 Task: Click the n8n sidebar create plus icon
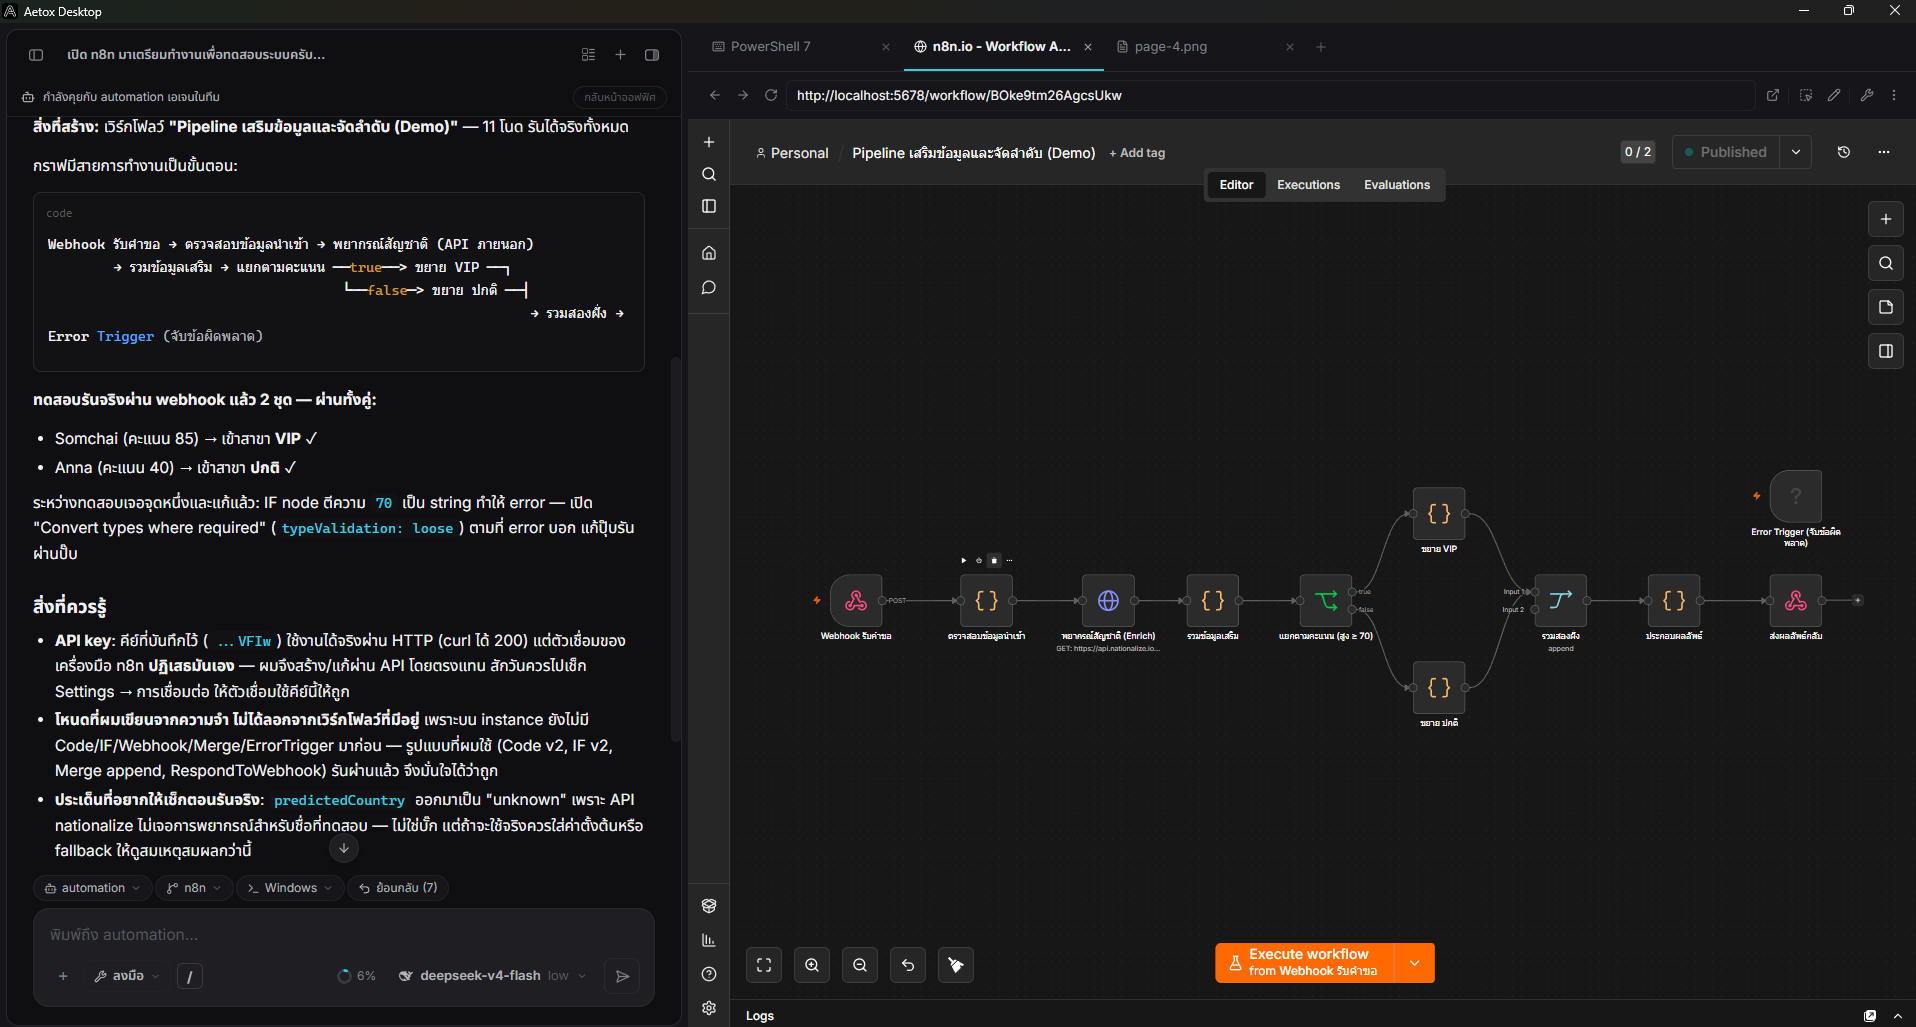[709, 142]
